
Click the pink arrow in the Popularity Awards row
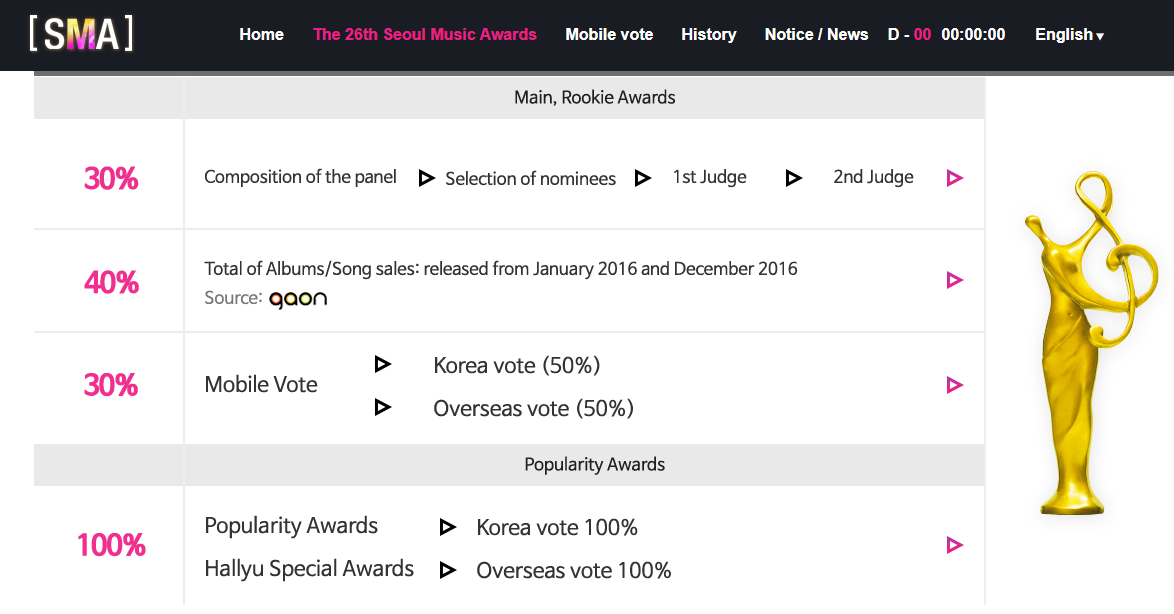[x=954, y=545]
